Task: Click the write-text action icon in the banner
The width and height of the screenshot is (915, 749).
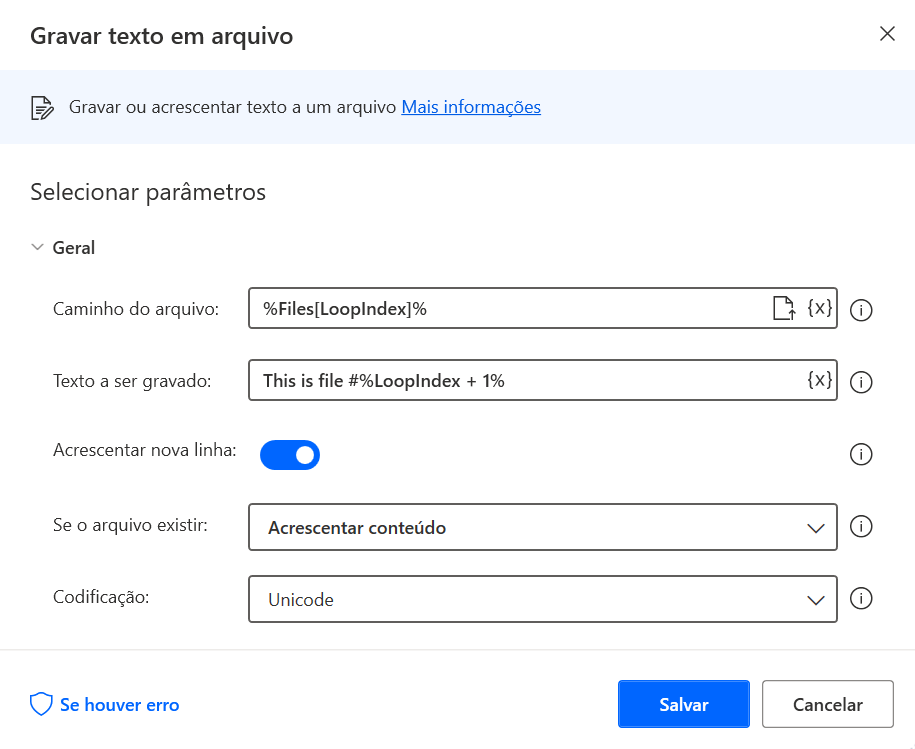Action: (41, 106)
